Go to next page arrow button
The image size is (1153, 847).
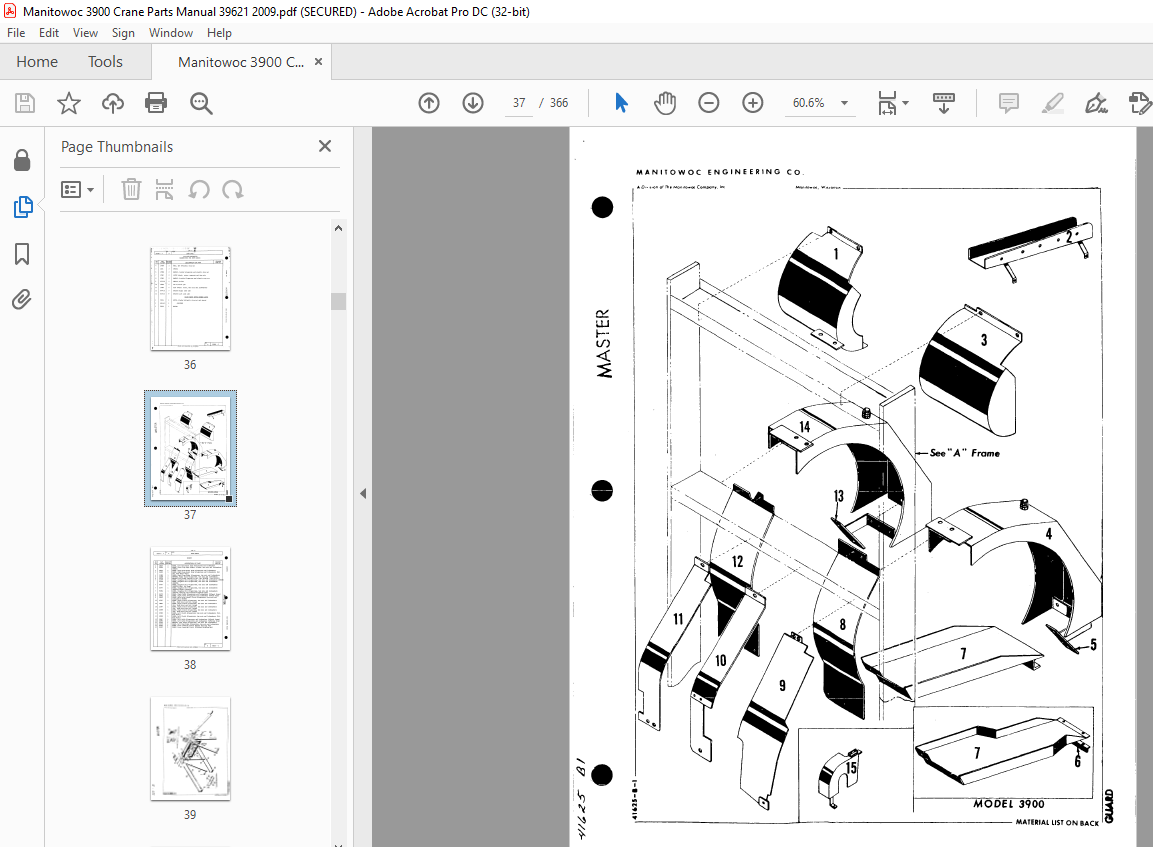coord(473,103)
